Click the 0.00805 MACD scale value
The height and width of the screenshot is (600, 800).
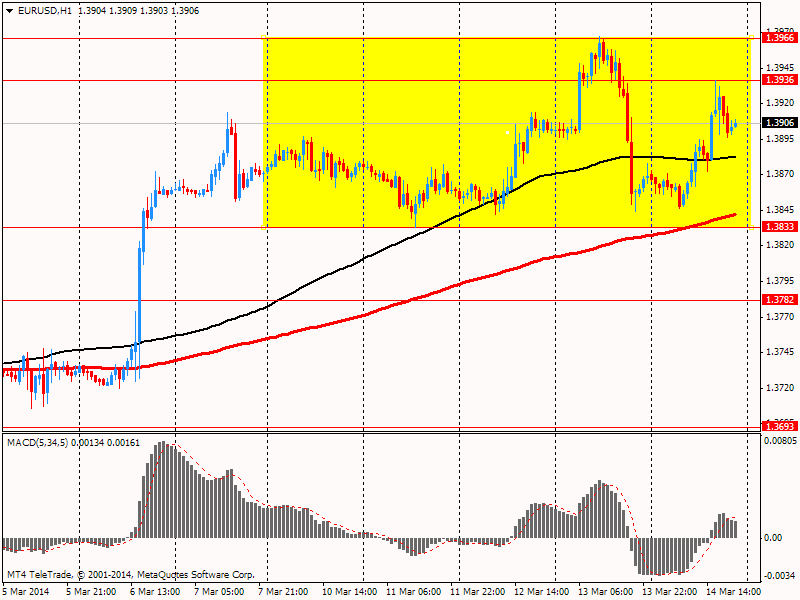(x=780, y=440)
